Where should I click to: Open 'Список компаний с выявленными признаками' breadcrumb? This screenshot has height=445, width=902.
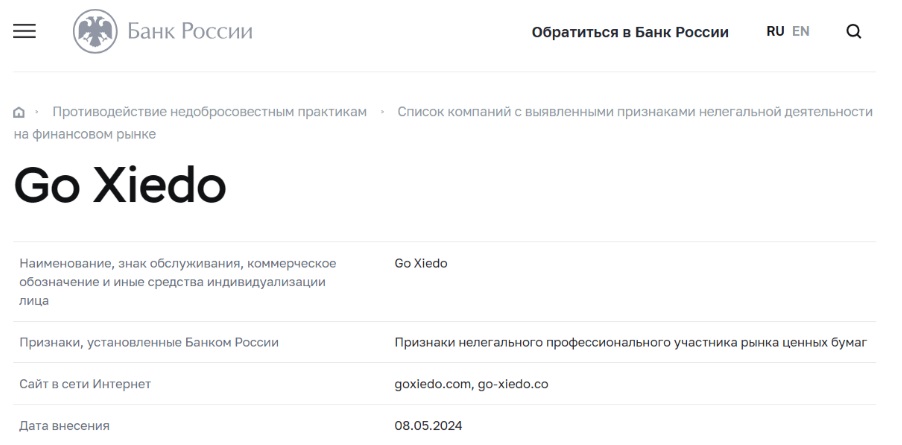pos(635,111)
